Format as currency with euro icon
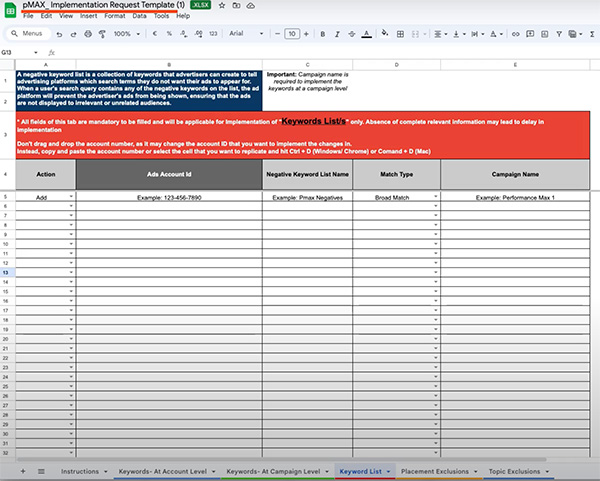 click(x=155, y=34)
